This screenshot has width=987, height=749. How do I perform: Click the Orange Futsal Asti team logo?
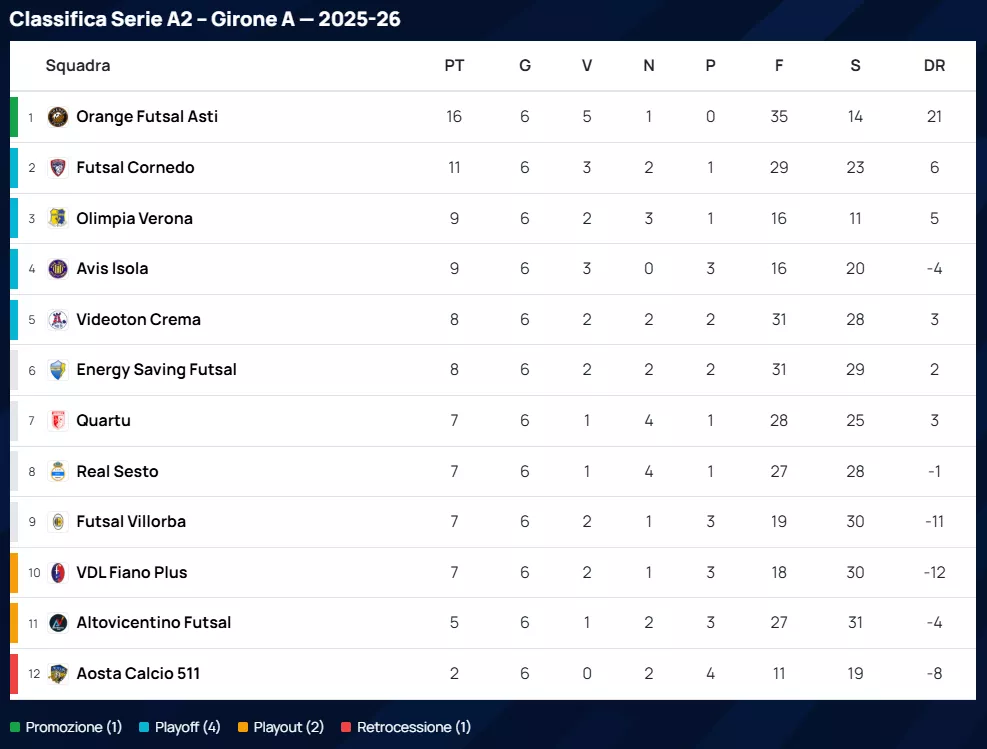58,117
